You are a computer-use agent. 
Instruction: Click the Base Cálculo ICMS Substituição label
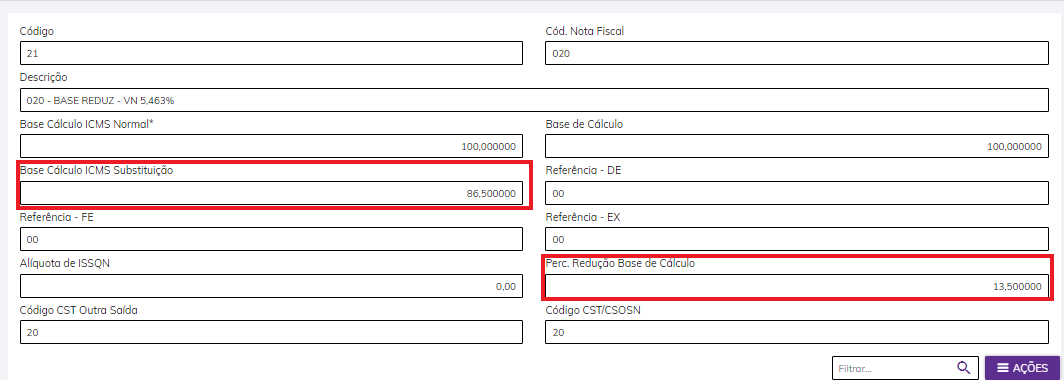tap(96, 170)
